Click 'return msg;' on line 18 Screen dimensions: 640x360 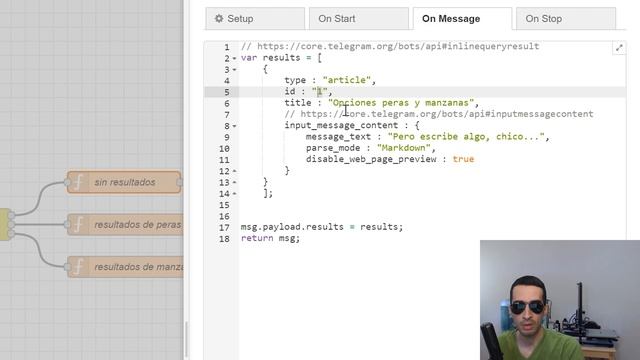pyautogui.click(x=270, y=238)
